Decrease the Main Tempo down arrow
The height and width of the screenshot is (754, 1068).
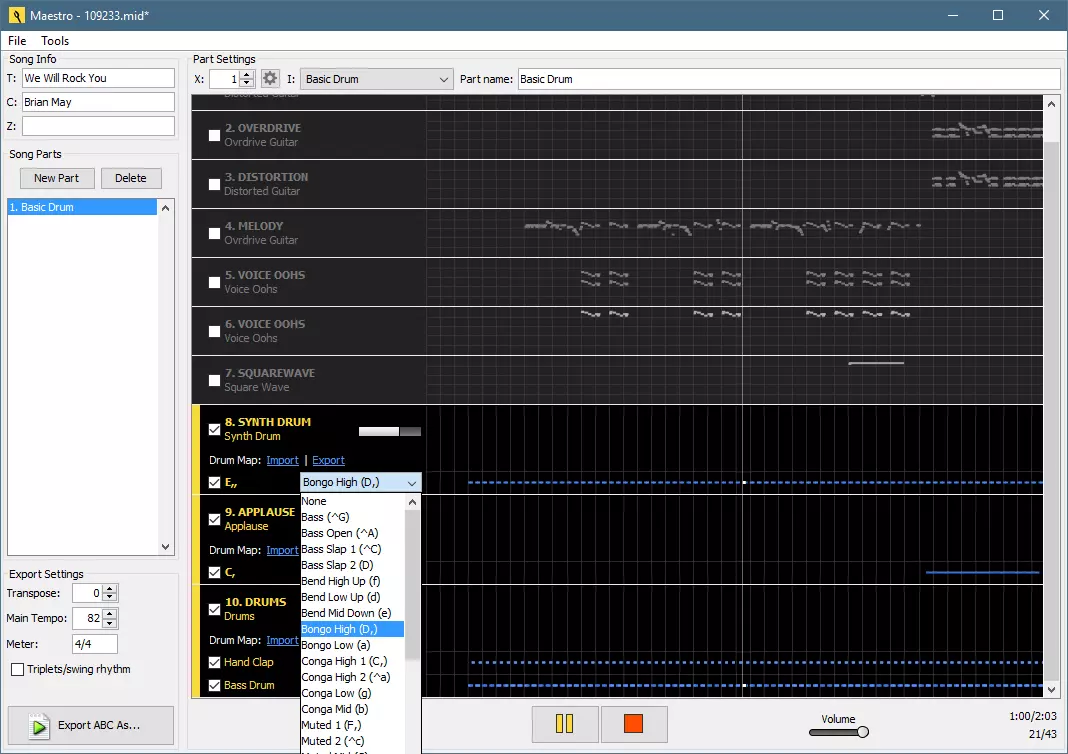coord(110,623)
